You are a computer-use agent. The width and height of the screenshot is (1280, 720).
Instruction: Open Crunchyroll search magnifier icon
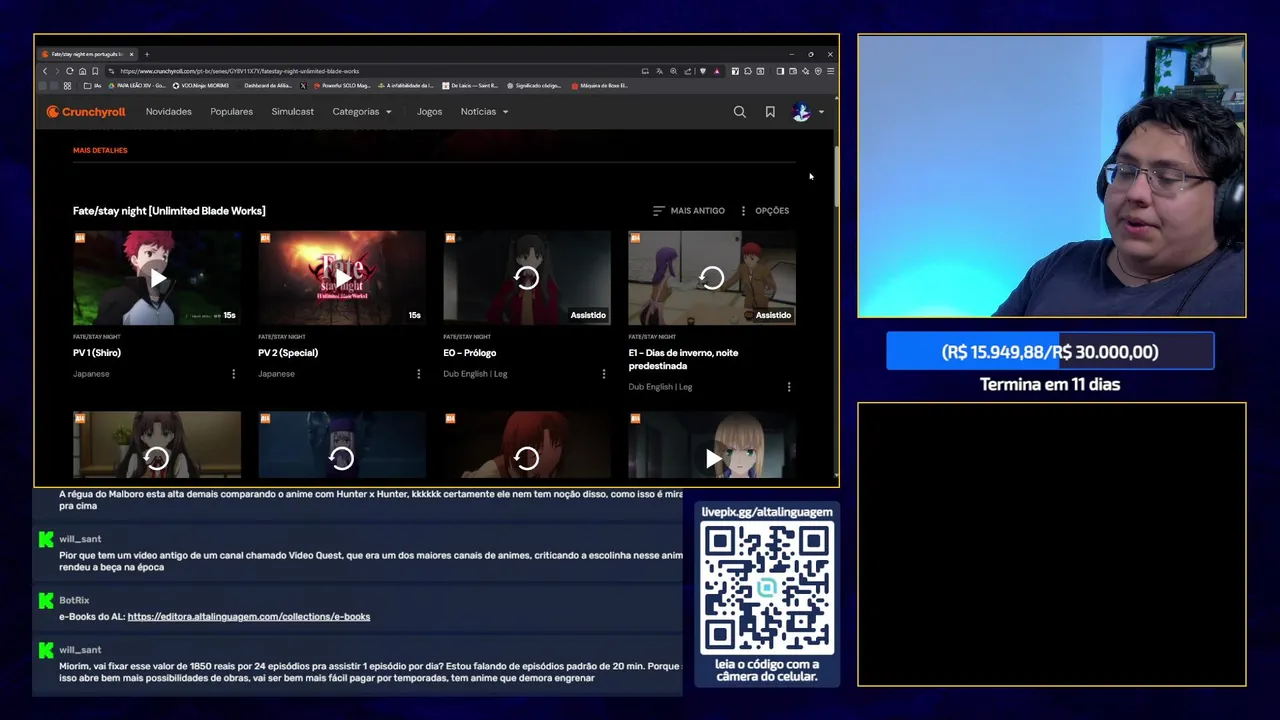(740, 112)
